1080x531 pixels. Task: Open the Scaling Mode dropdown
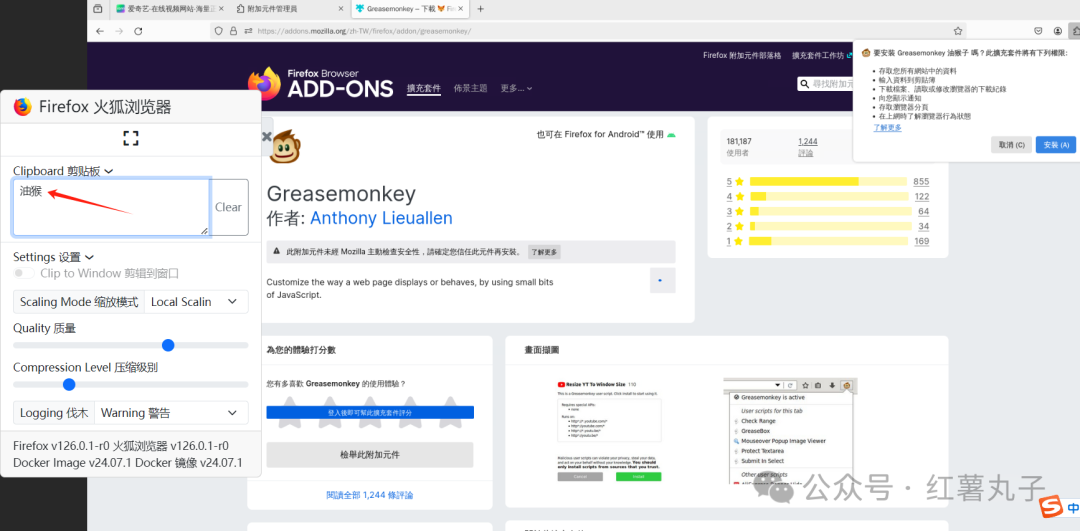196,302
